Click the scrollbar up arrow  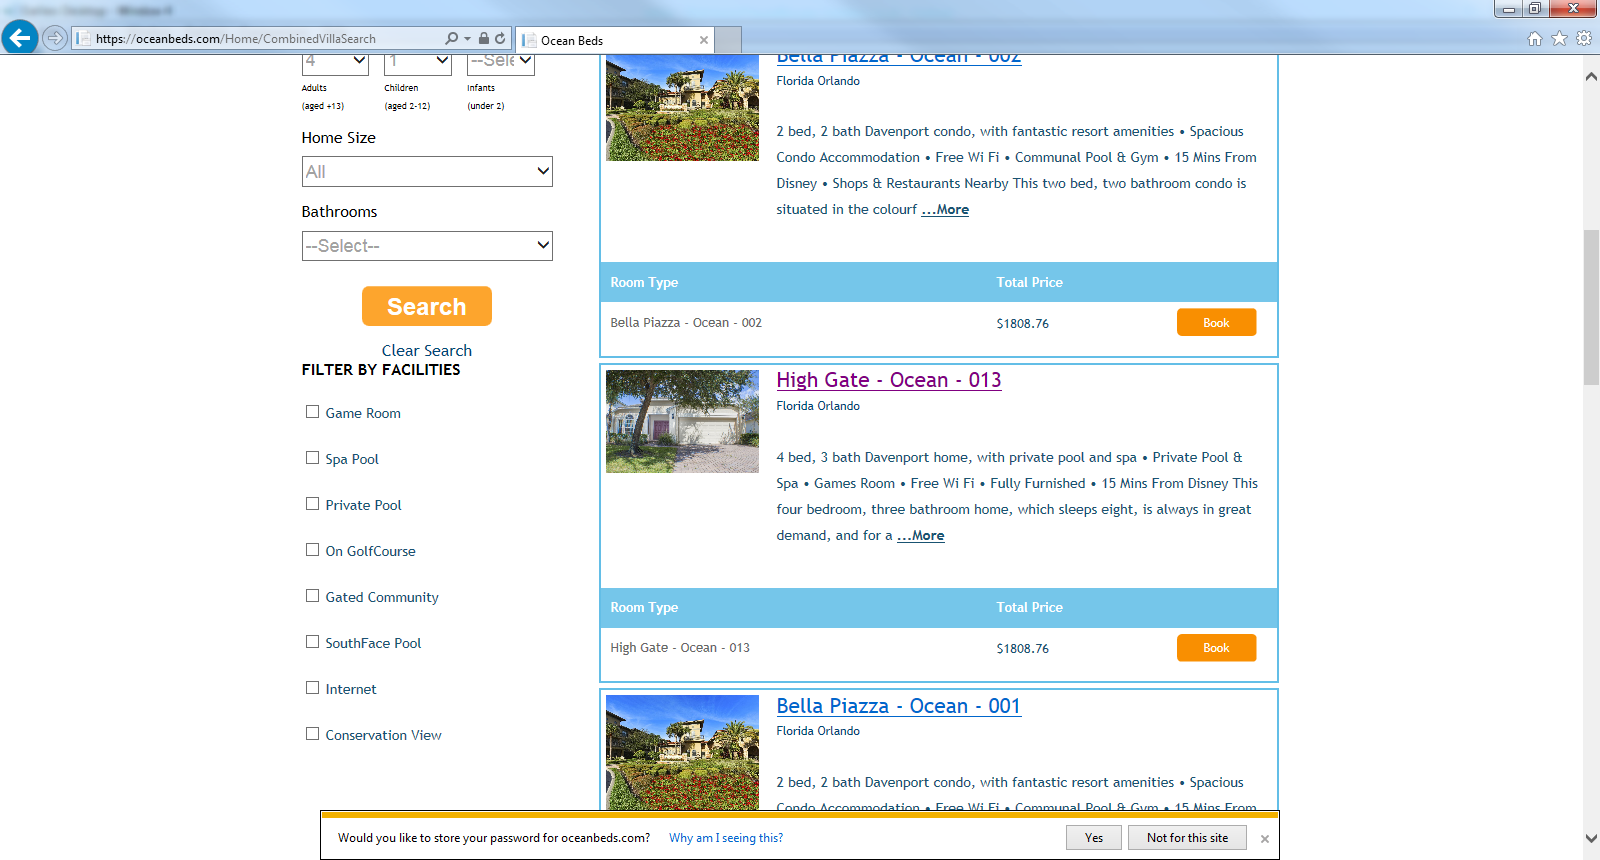coord(1591,77)
